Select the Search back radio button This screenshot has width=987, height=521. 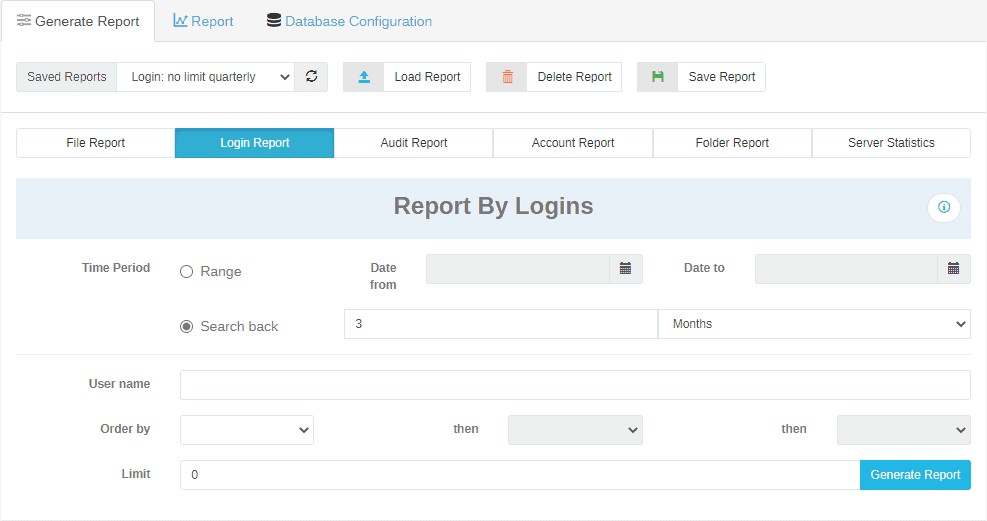point(187,327)
